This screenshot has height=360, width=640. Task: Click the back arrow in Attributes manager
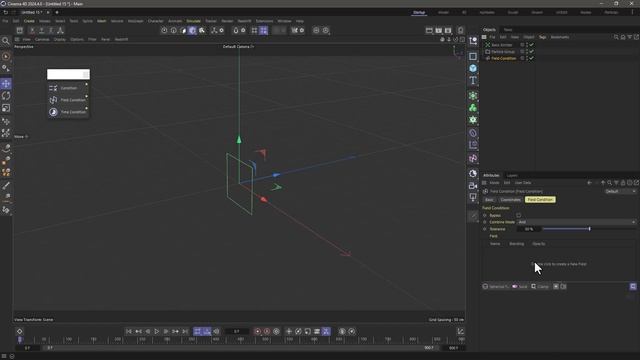589,183
